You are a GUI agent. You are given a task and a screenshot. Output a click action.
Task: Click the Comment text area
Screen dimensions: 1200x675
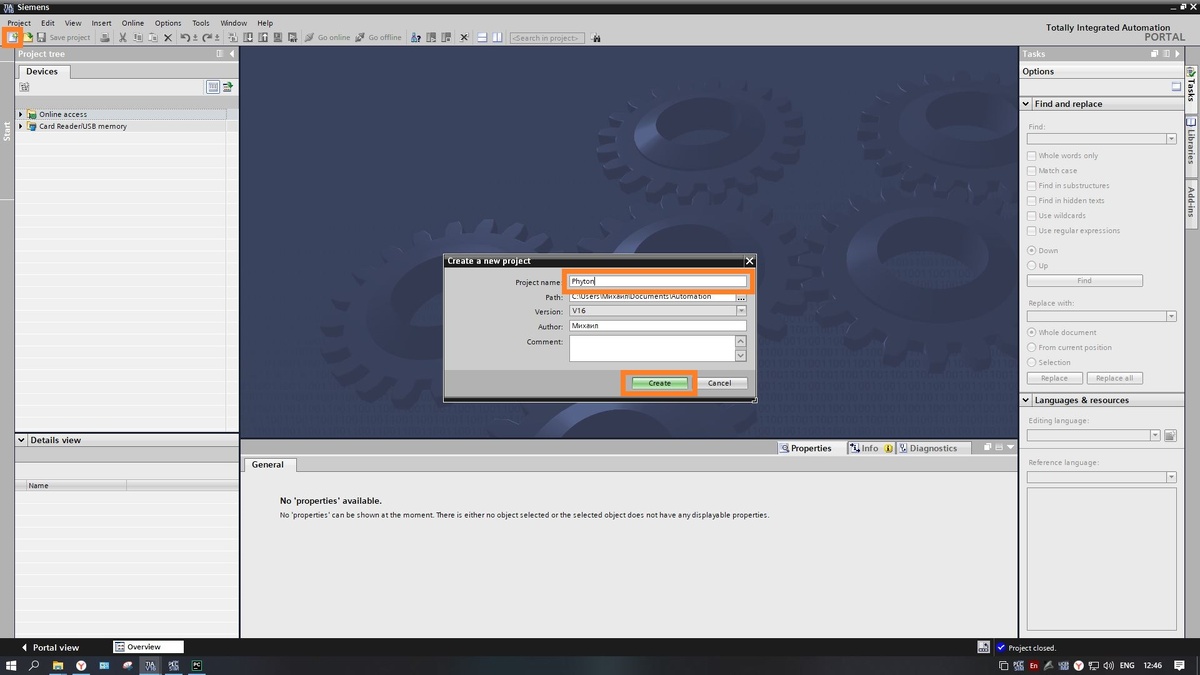[x=652, y=348]
